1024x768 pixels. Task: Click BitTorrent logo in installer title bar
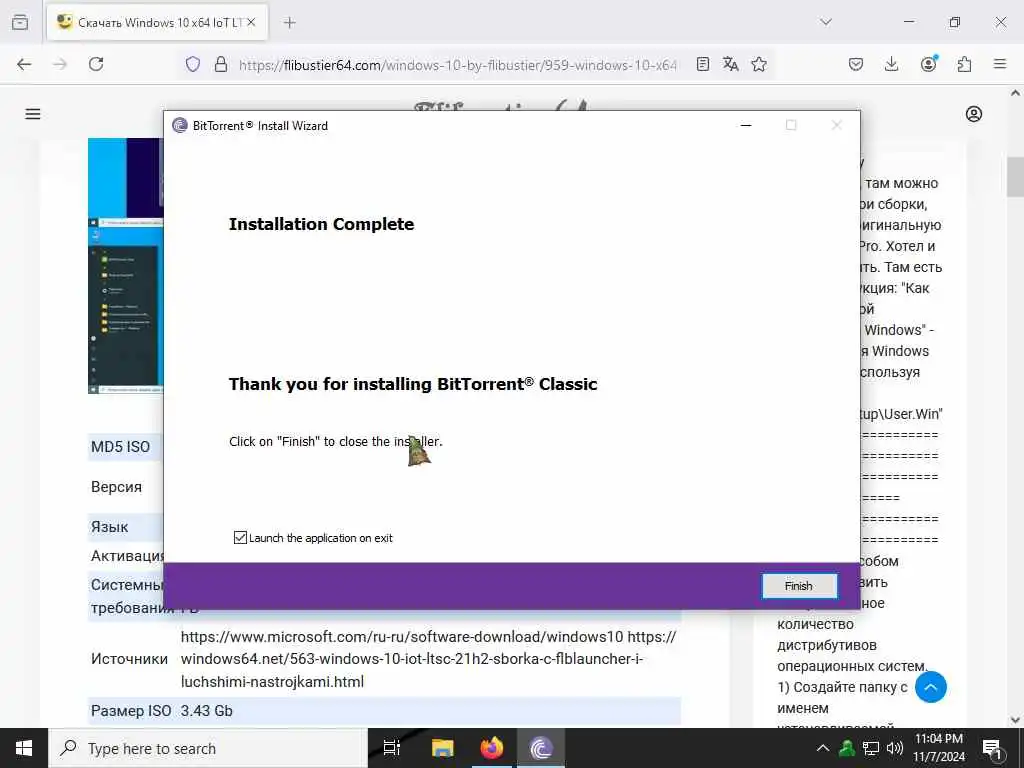(x=180, y=125)
